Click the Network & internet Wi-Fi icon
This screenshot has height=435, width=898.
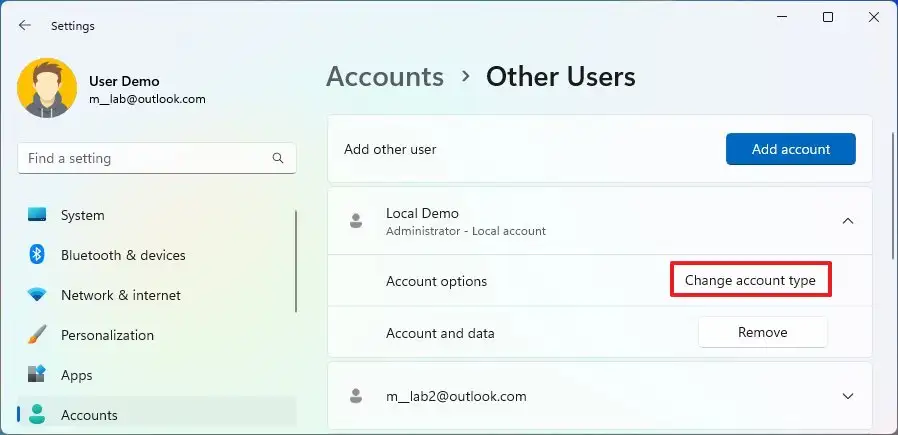37,295
